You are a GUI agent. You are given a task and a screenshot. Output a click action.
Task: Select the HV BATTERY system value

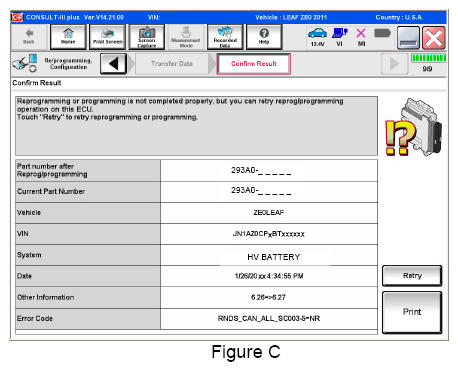click(x=274, y=257)
